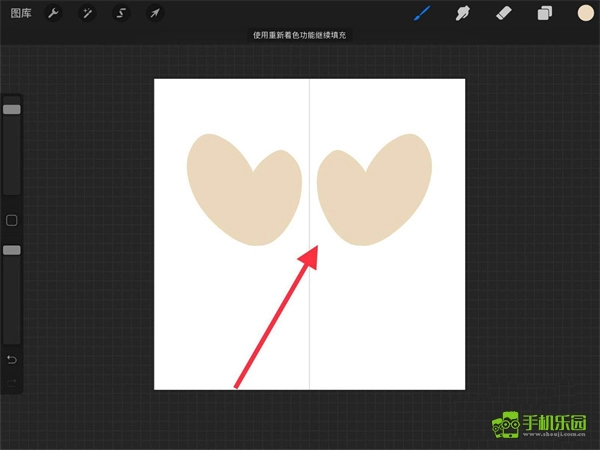Undo the last action with sidebar arrow
The height and width of the screenshot is (450, 600).
click(x=12, y=359)
